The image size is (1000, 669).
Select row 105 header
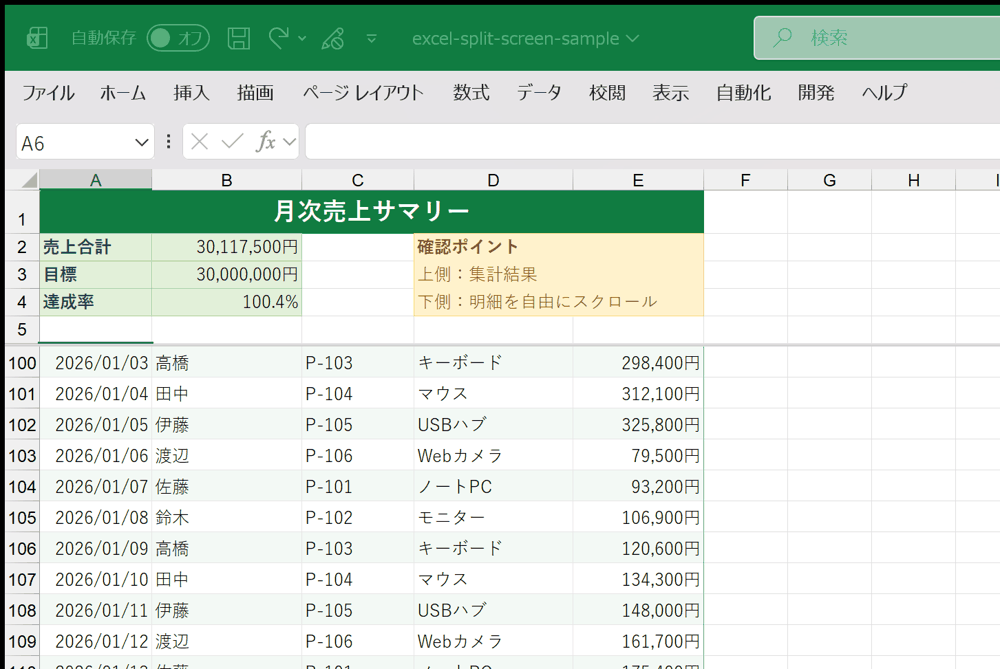click(22, 517)
